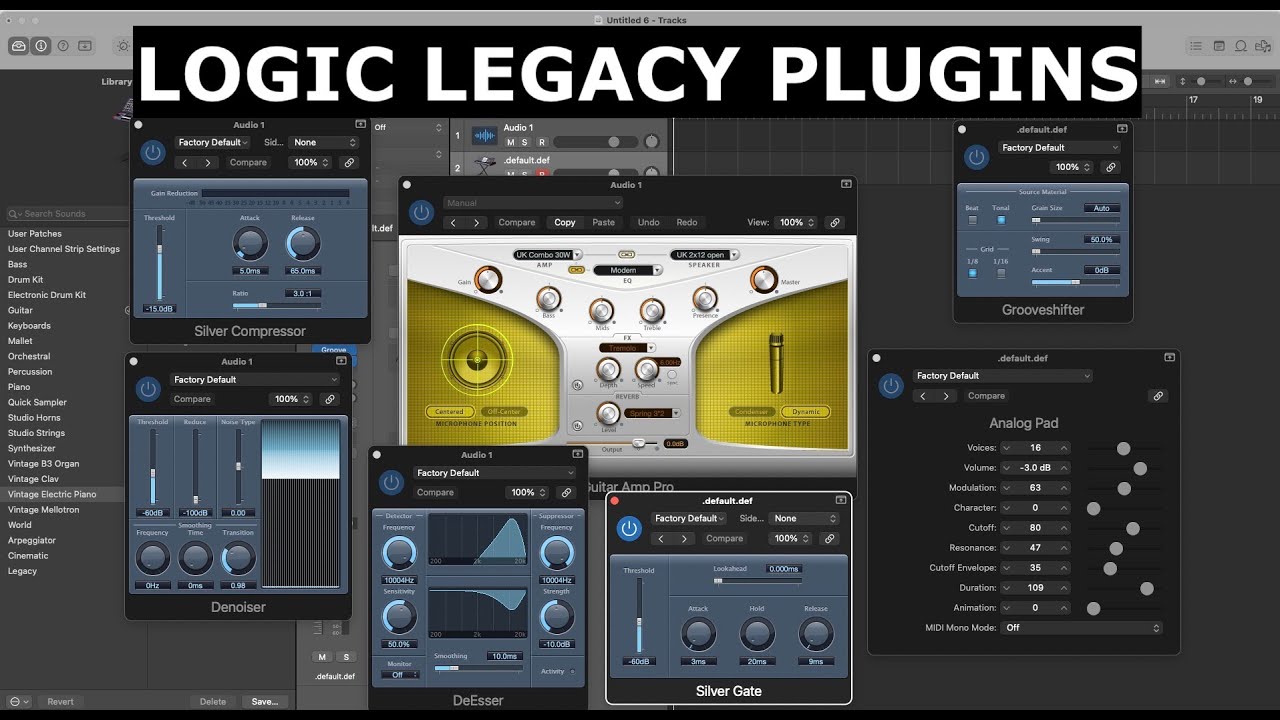
Task: Click the amp-speaker link icon in Guitar Amp Pro
Action: (x=627, y=255)
